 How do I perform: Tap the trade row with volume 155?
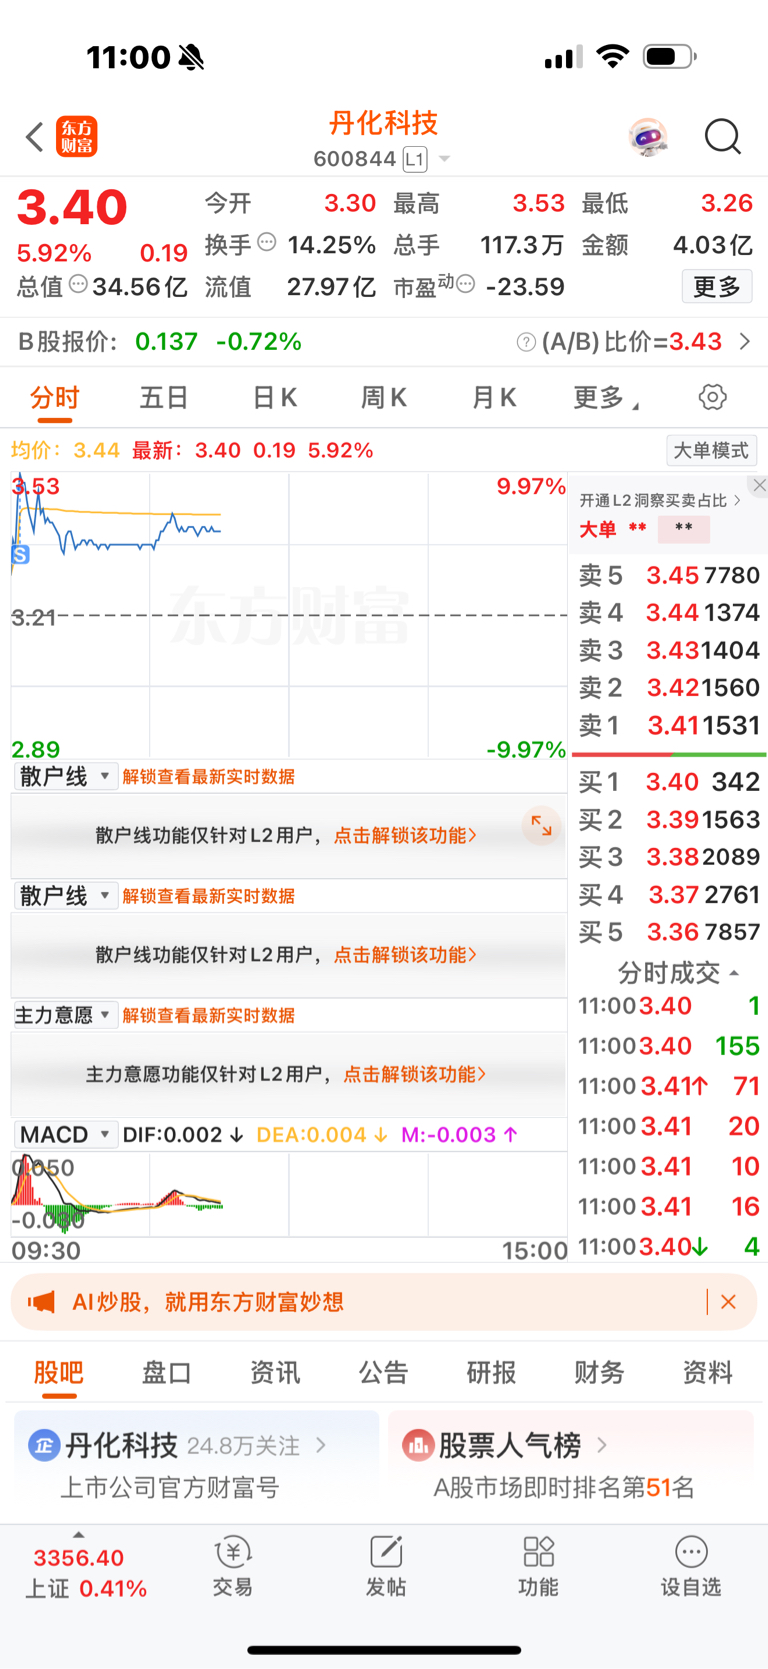[x=669, y=1046]
